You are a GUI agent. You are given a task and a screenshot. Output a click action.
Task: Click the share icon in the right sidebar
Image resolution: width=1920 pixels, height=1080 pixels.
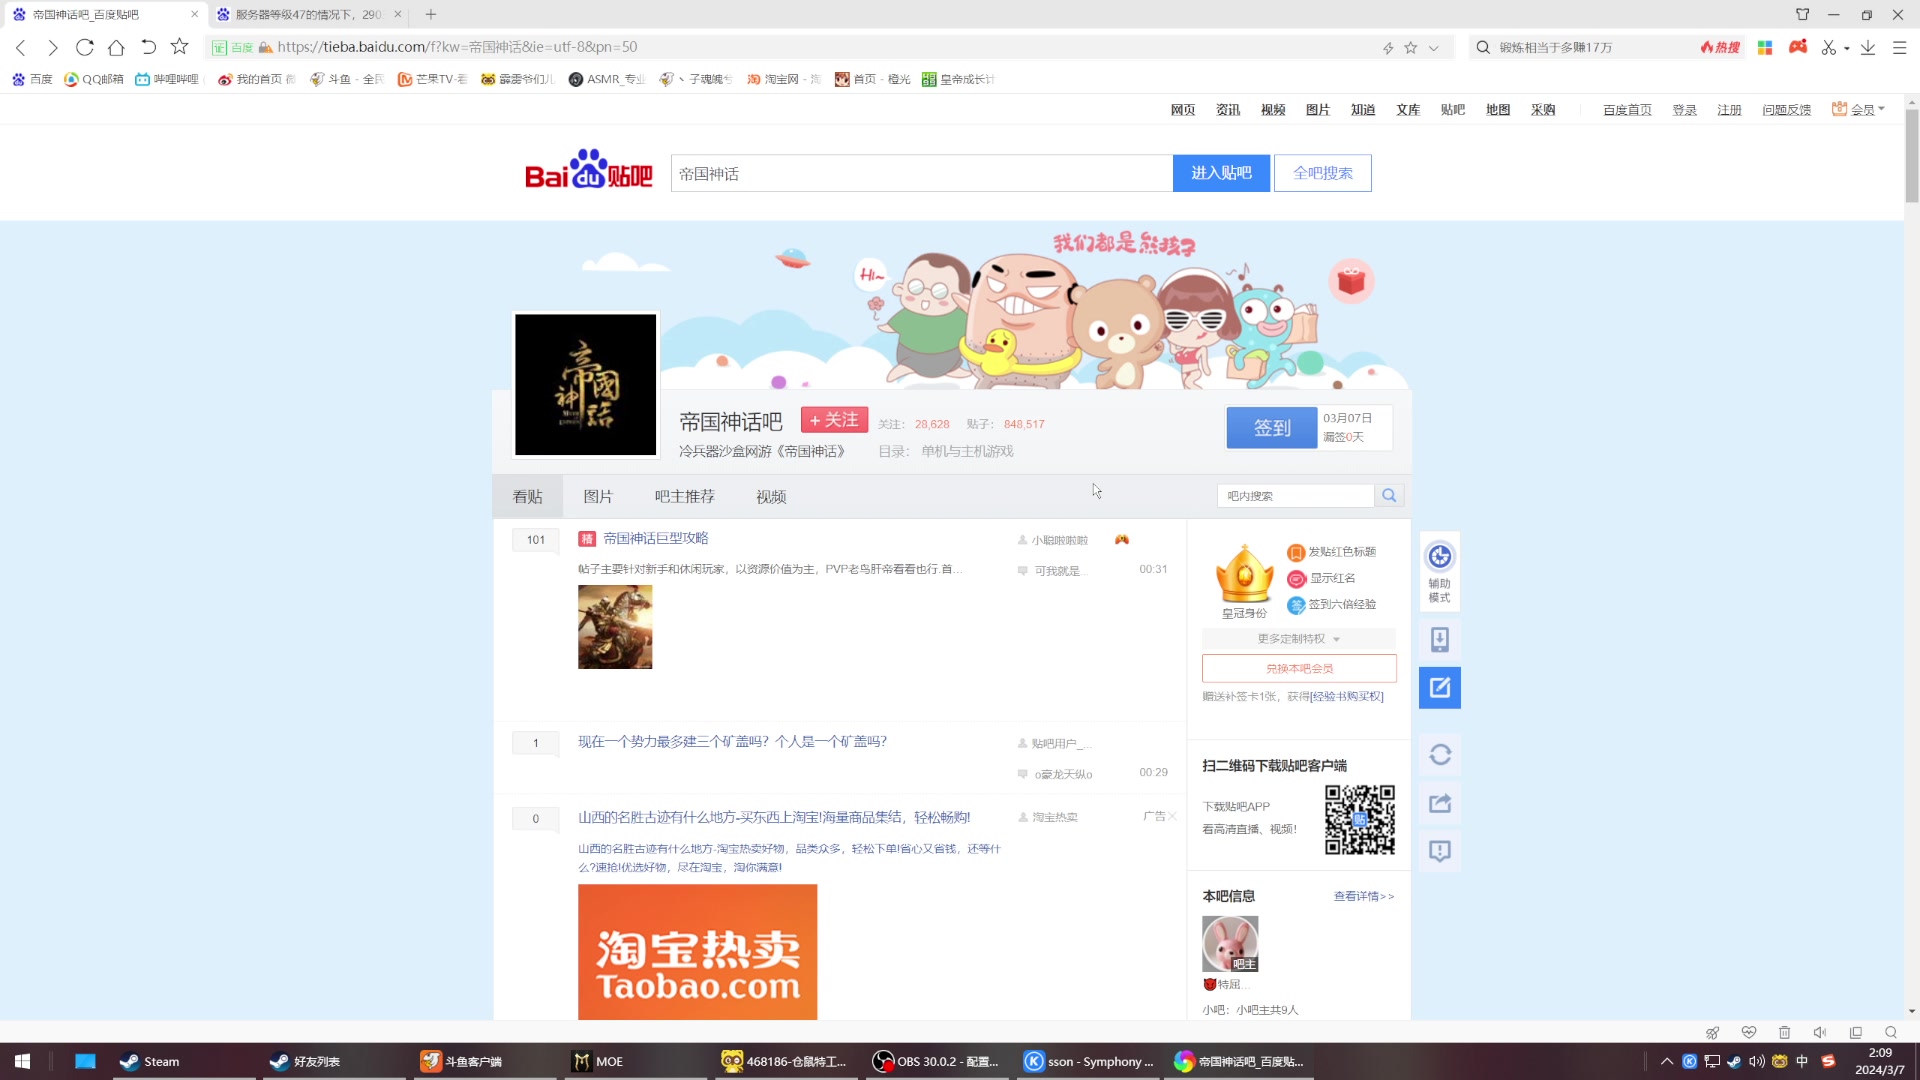click(1439, 802)
